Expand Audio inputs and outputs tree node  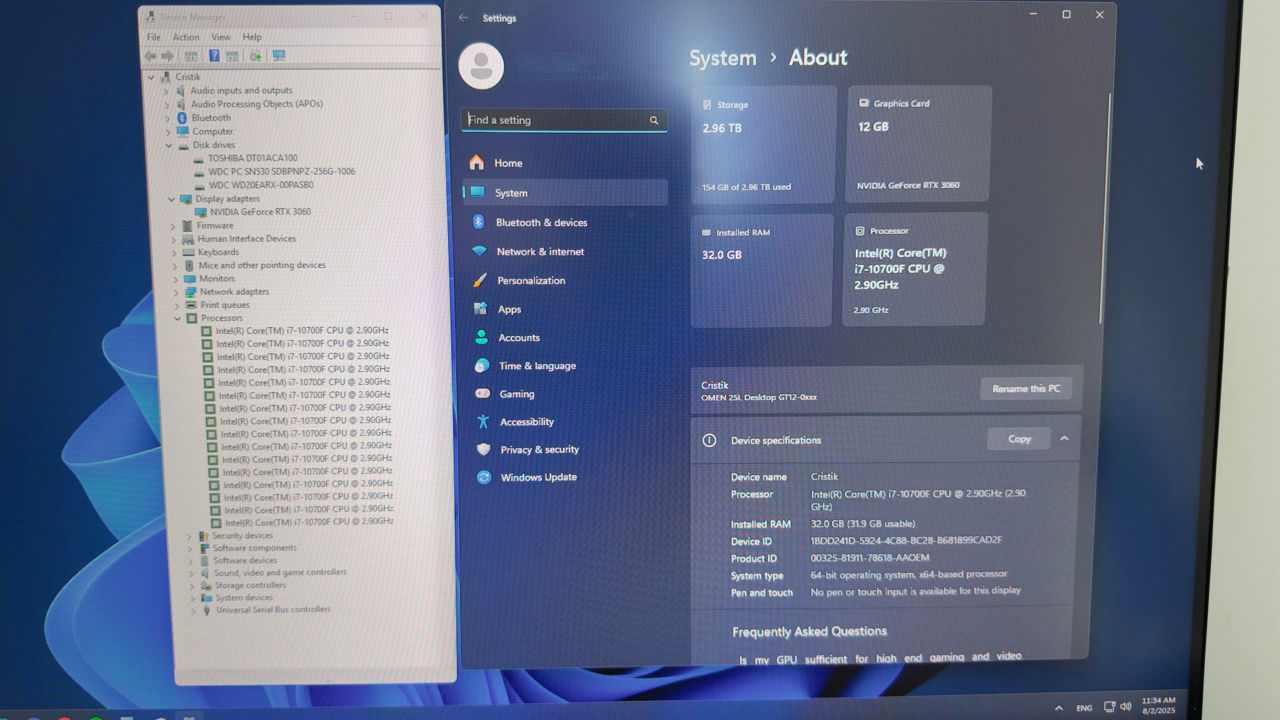[167, 91]
